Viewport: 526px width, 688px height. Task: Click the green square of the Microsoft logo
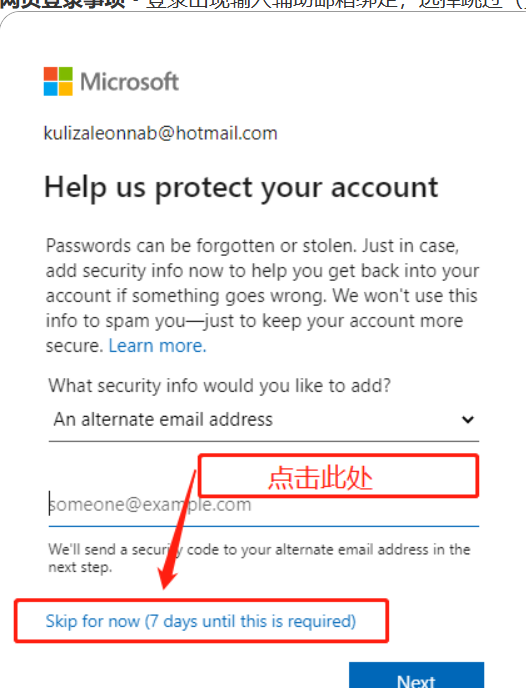click(x=66, y=74)
